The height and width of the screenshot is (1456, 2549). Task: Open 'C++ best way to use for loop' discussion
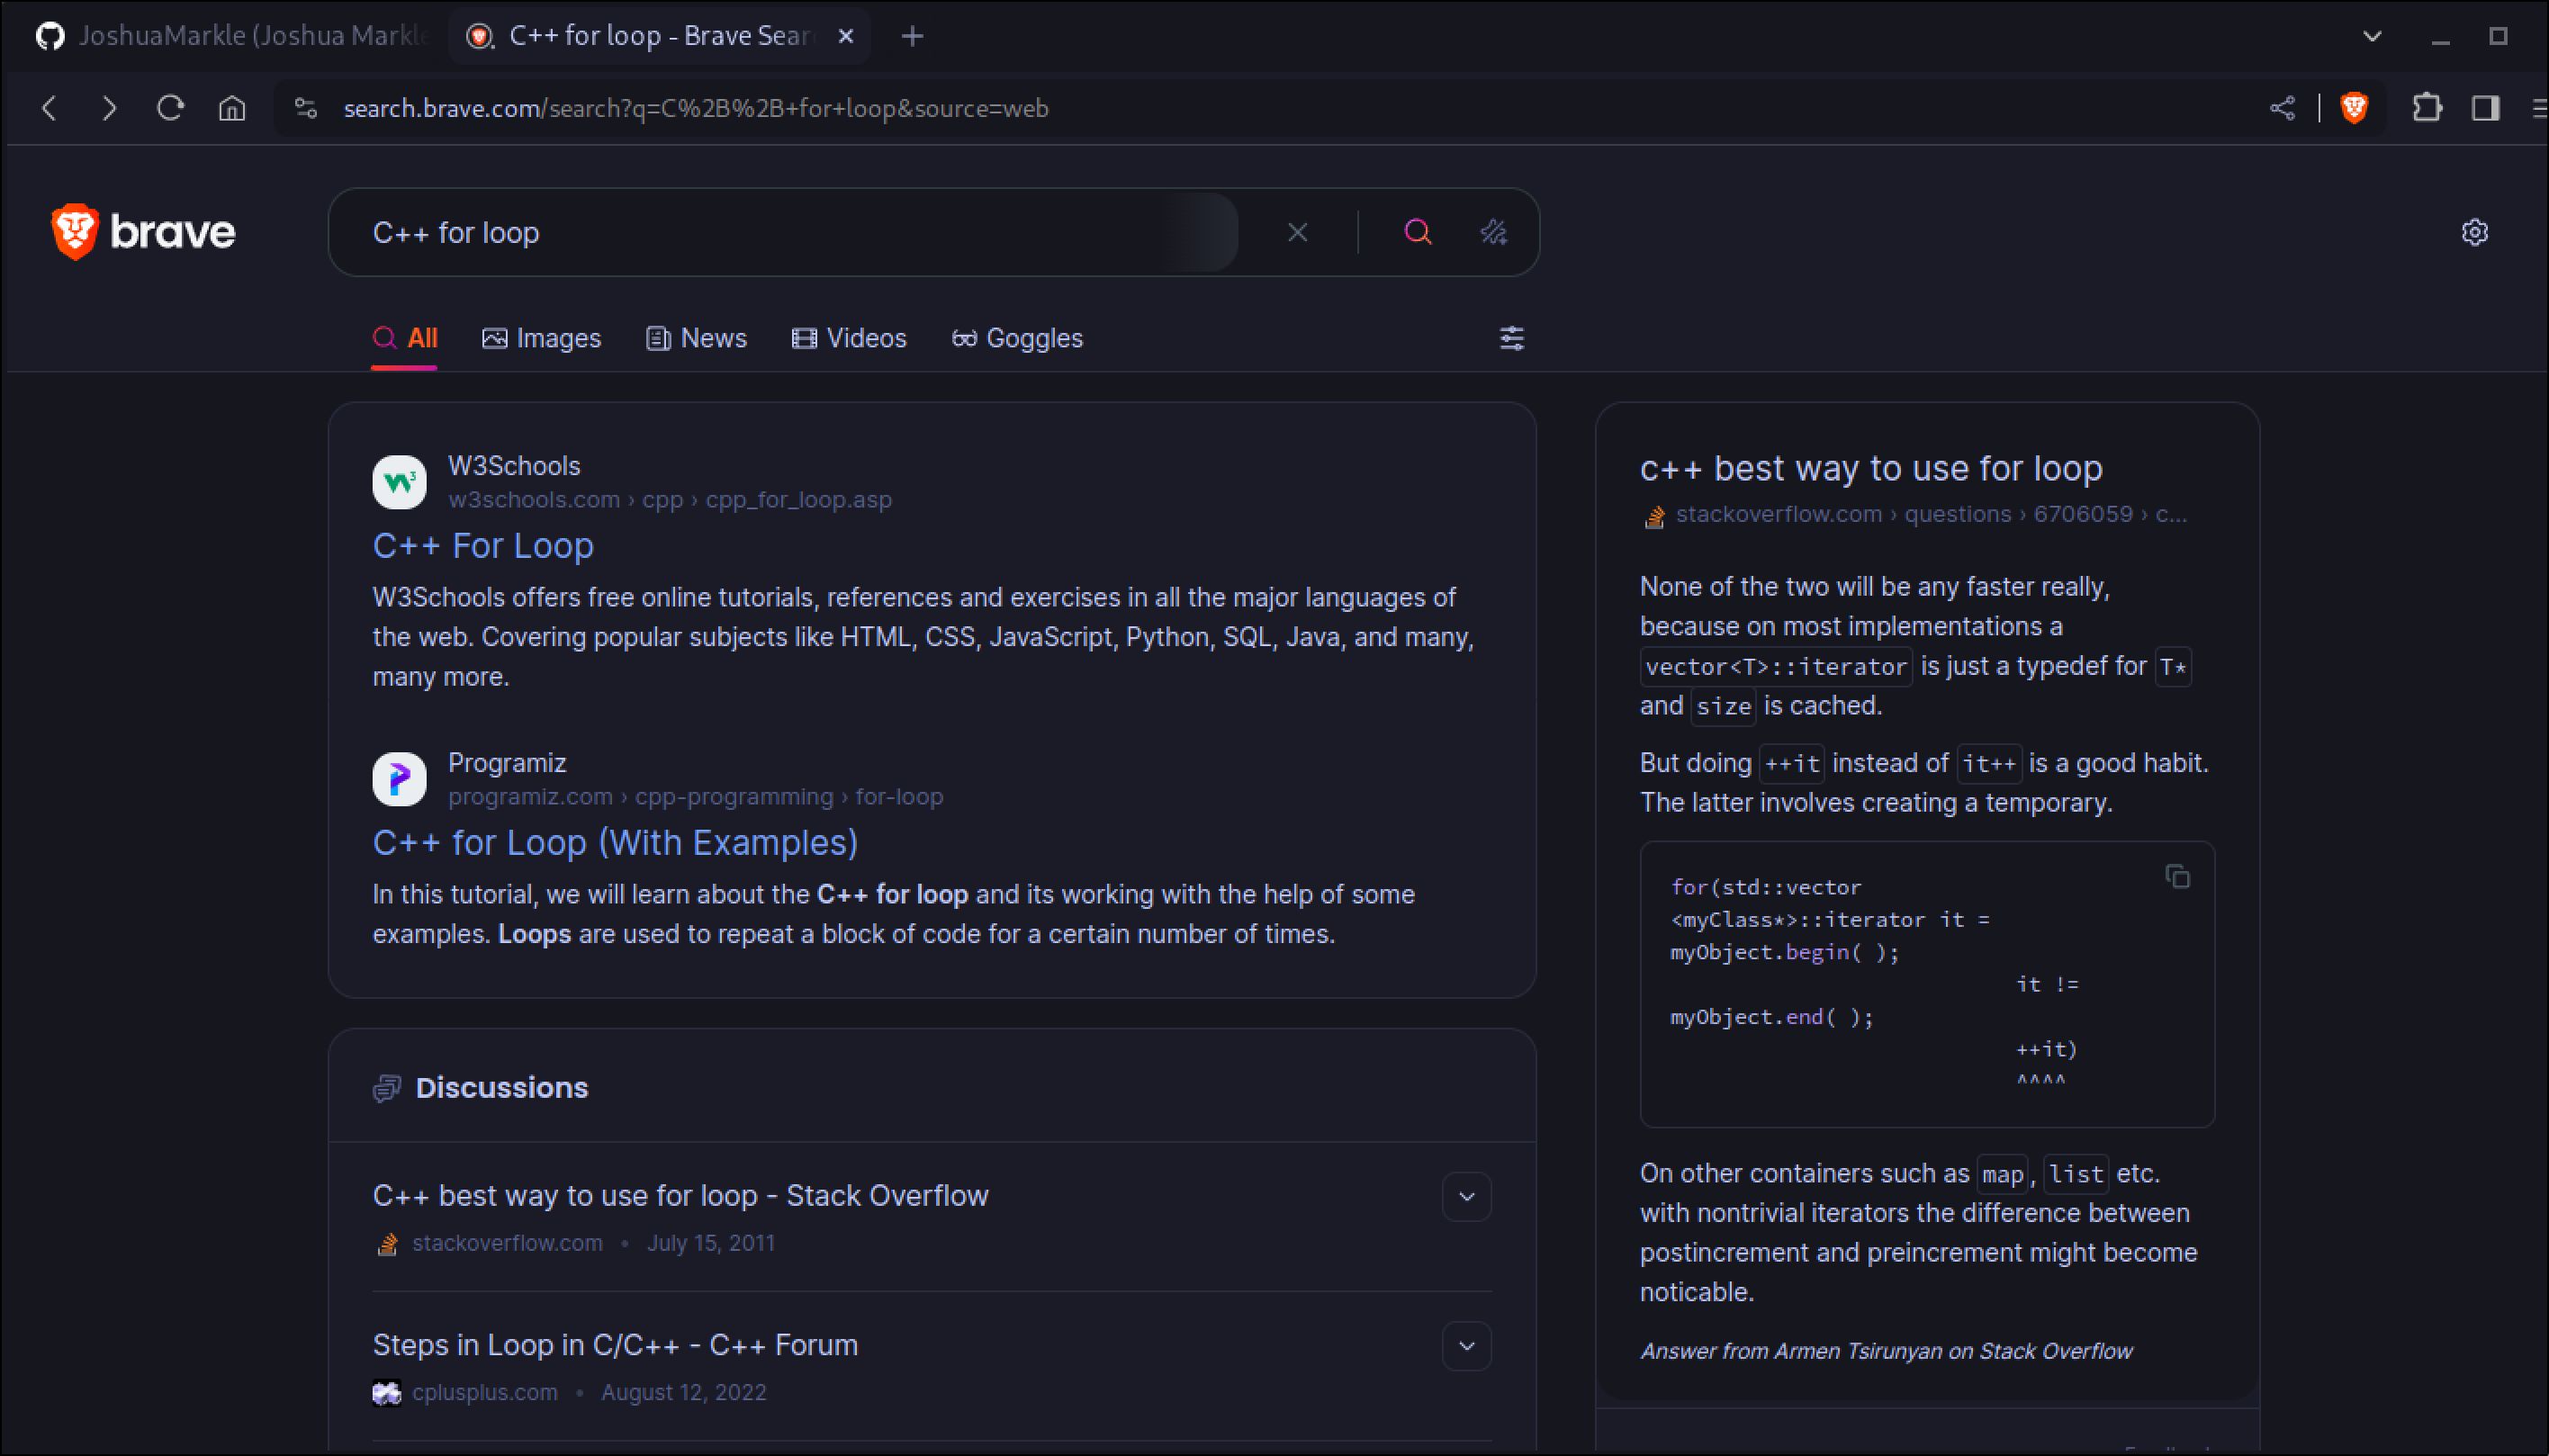click(680, 1195)
